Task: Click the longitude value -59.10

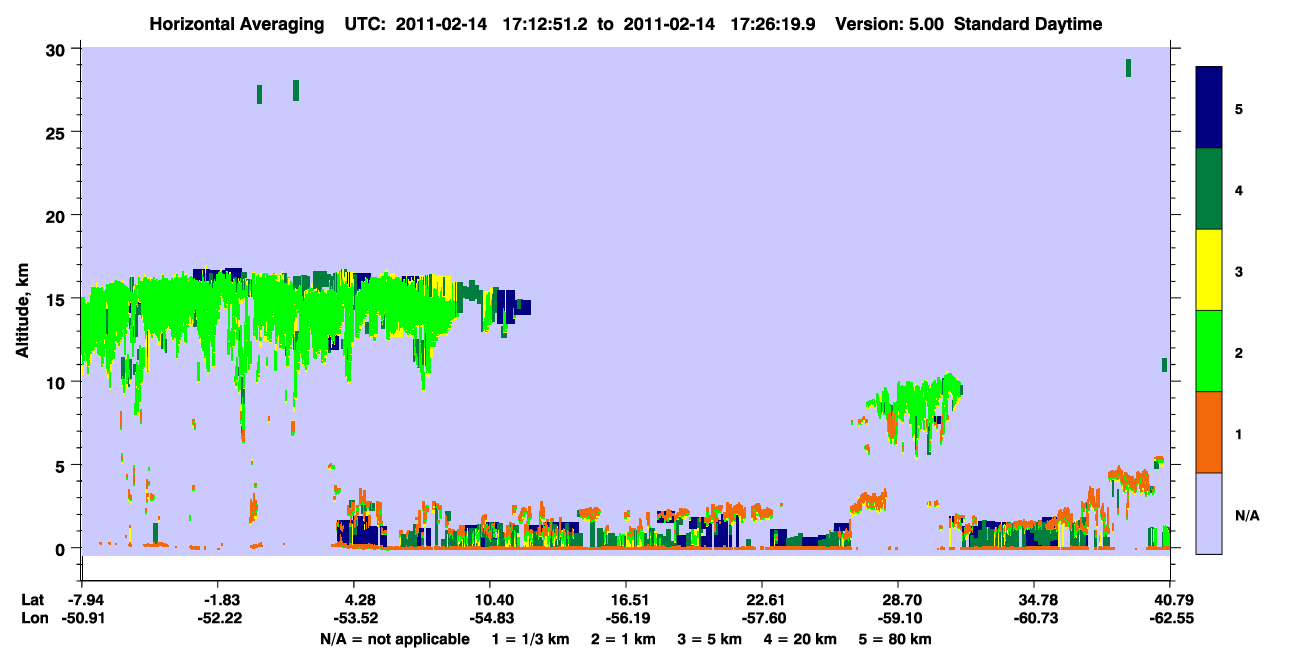Action: tap(898, 618)
